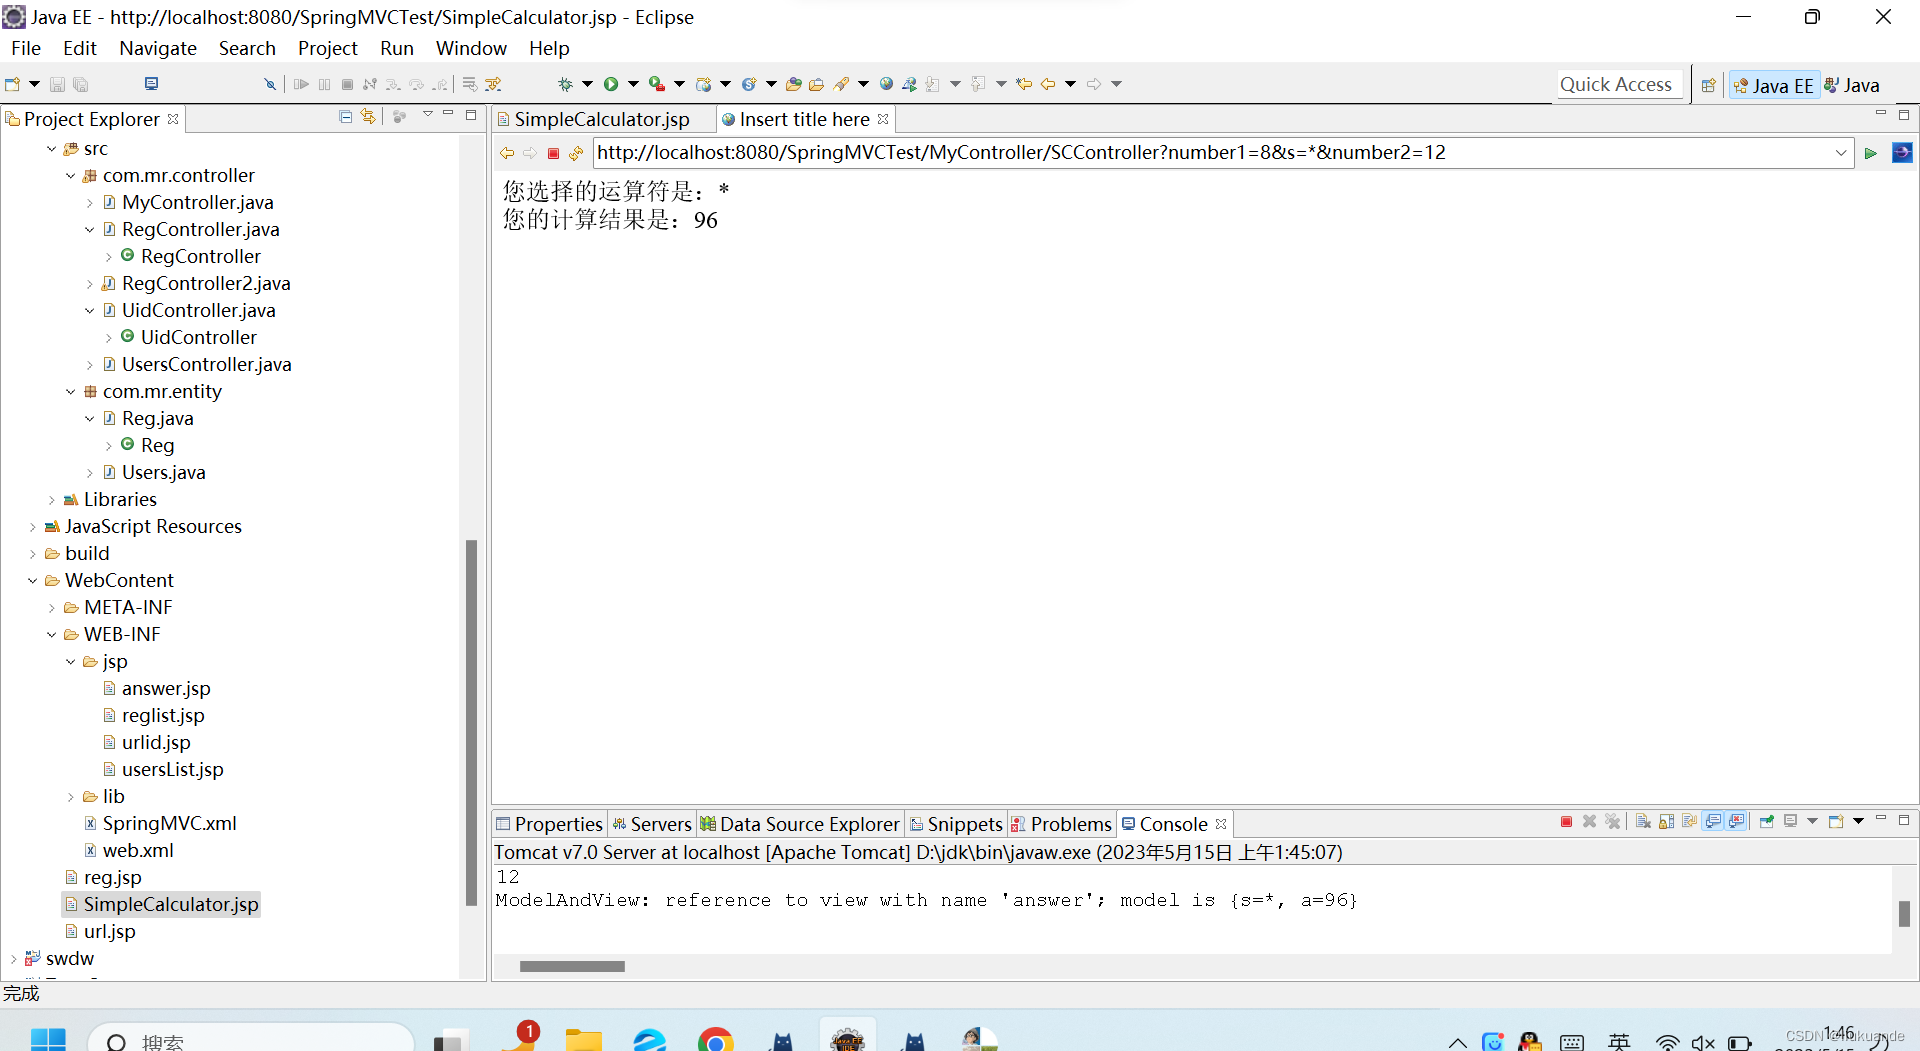Toggle Link with Editor in Project Explorer
Image resolution: width=1920 pixels, height=1051 pixels.
click(368, 117)
